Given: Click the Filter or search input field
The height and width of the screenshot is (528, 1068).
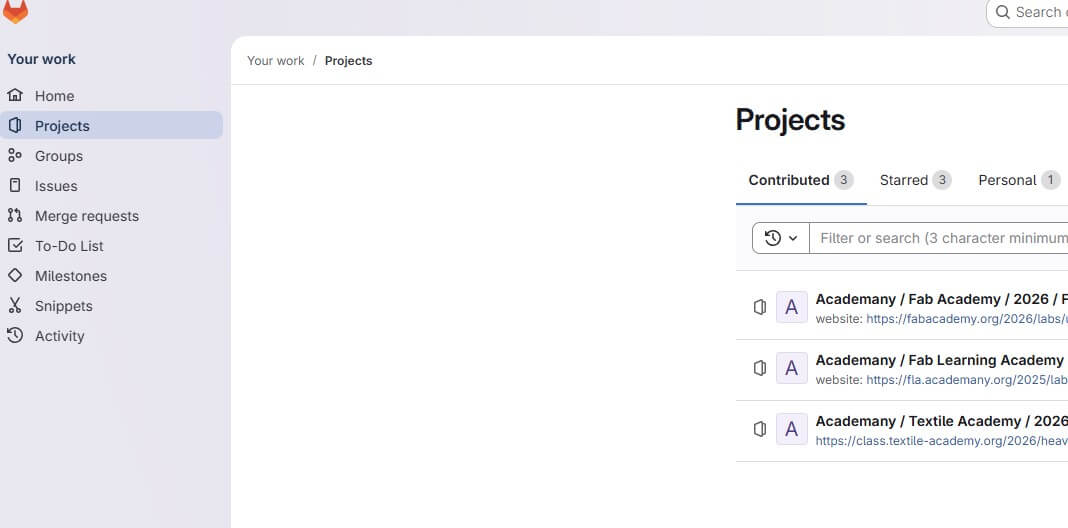Looking at the screenshot, I should [x=940, y=238].
